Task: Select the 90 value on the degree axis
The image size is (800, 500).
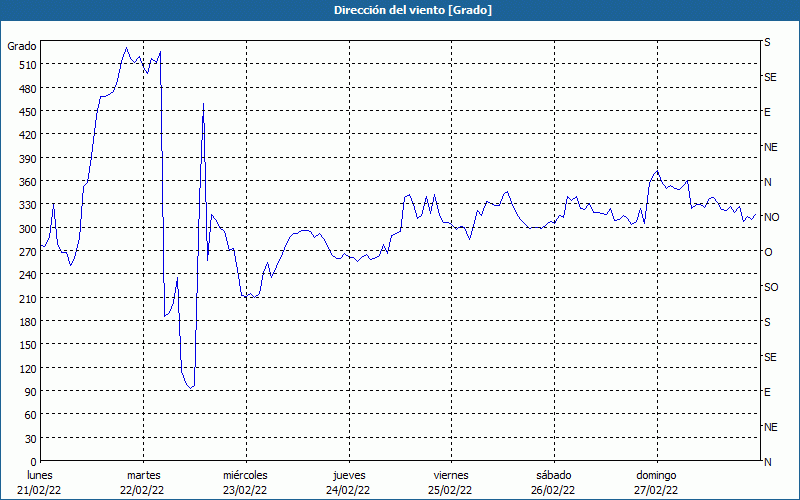Action: coord(30,392)
